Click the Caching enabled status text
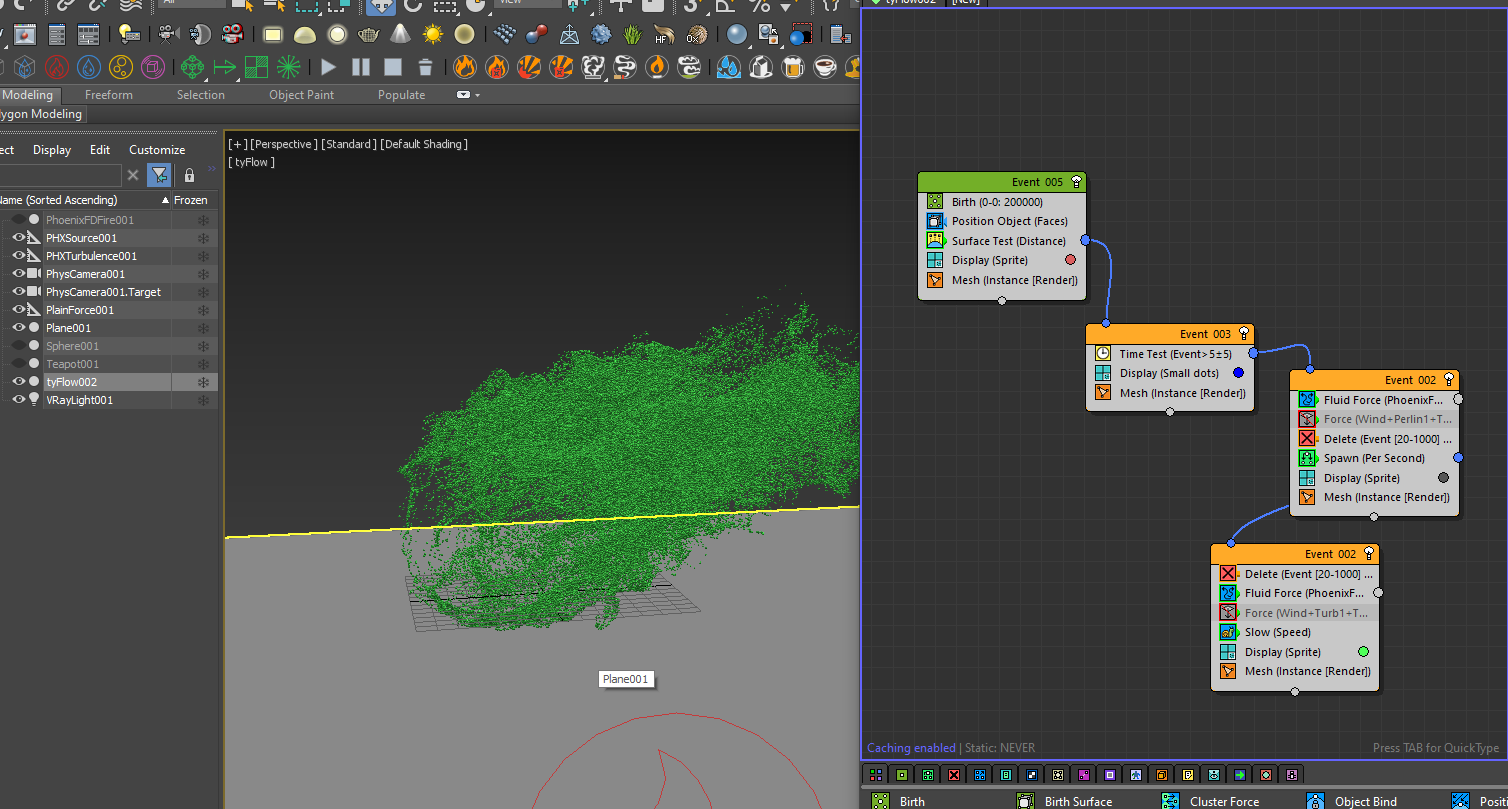1508x809 pixels. pyautogui.click(x=911, y=748)
